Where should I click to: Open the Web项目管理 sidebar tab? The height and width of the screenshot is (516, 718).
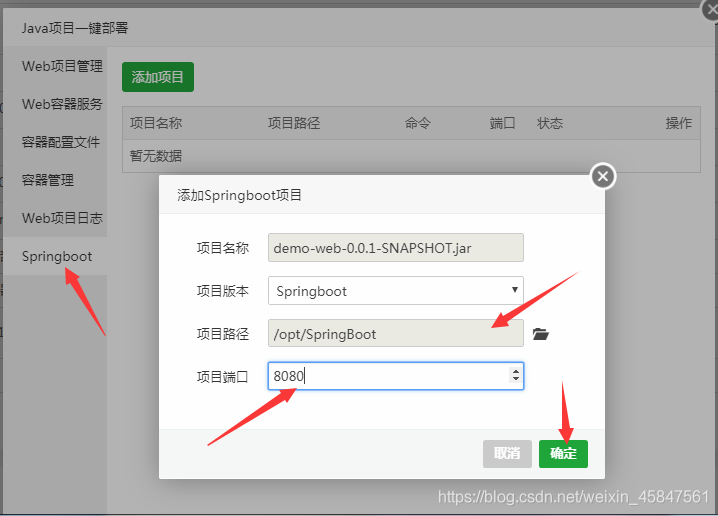(55, 66)
